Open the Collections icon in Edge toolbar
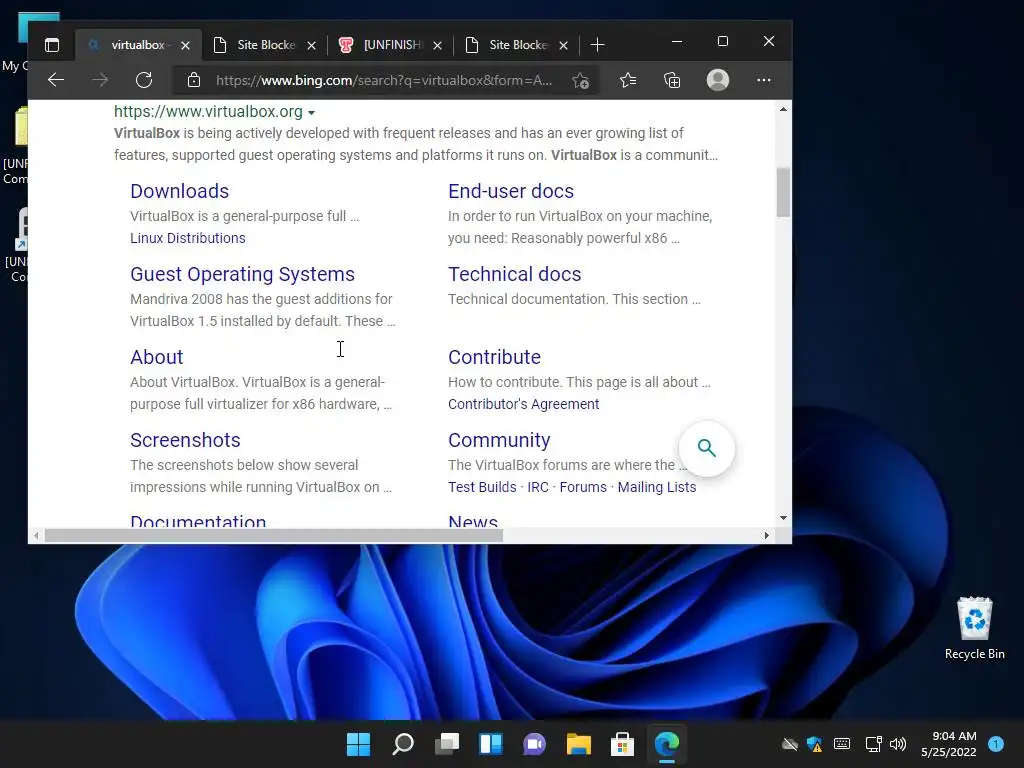The height and width of the screenshot is (768, 1024). point(672,80)
